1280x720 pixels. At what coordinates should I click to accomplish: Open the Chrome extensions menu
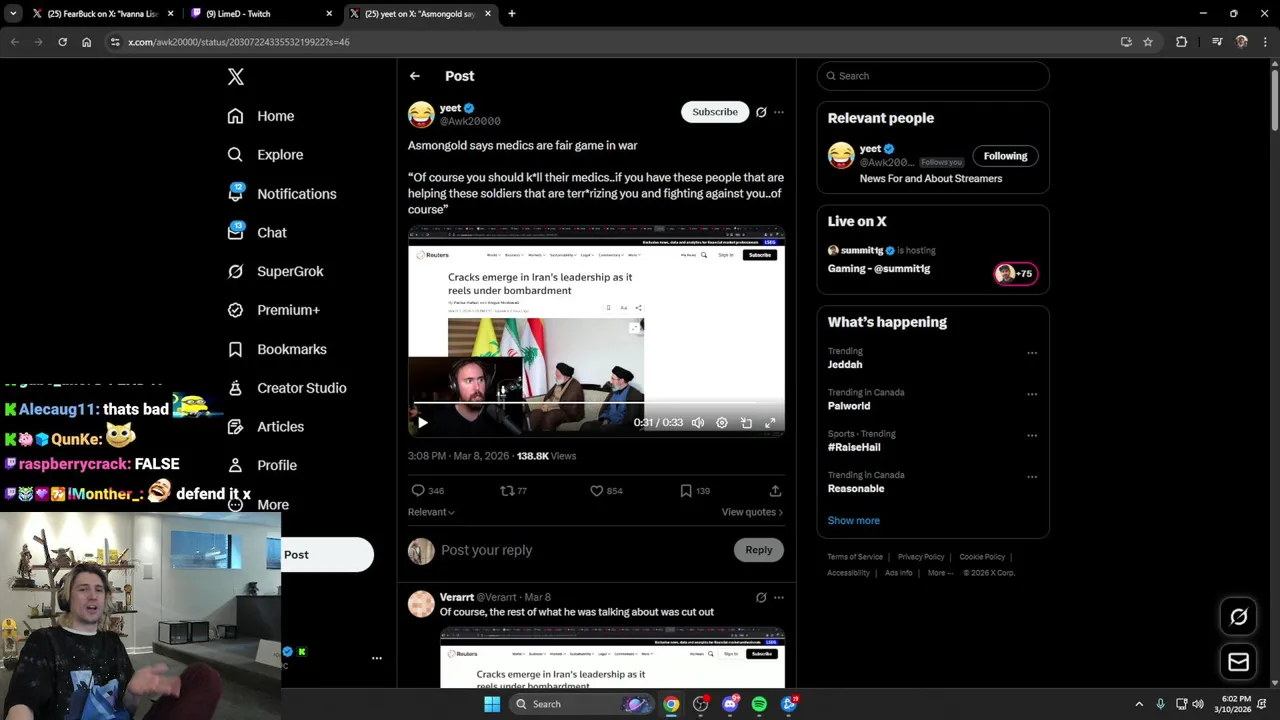pyautogui.click(x=1181, y=42)
